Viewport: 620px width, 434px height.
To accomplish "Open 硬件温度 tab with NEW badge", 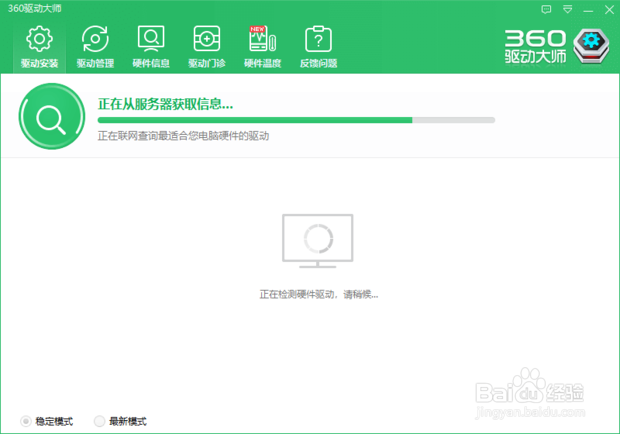I will [x=263, y=47].
